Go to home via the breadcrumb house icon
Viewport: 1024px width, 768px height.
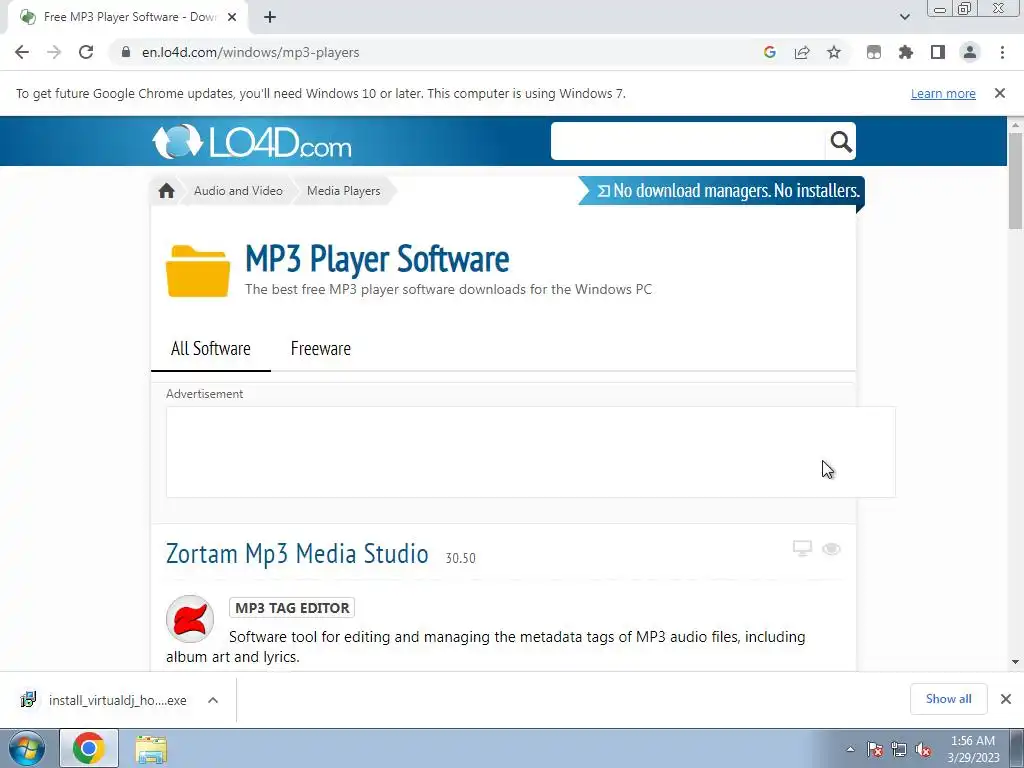167,191
